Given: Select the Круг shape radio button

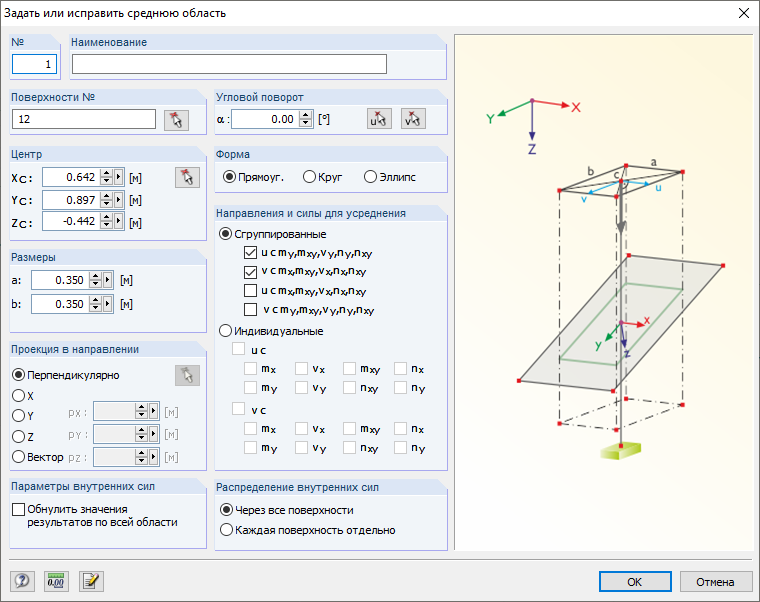Looking at the screenshot, I should point(309,177).
